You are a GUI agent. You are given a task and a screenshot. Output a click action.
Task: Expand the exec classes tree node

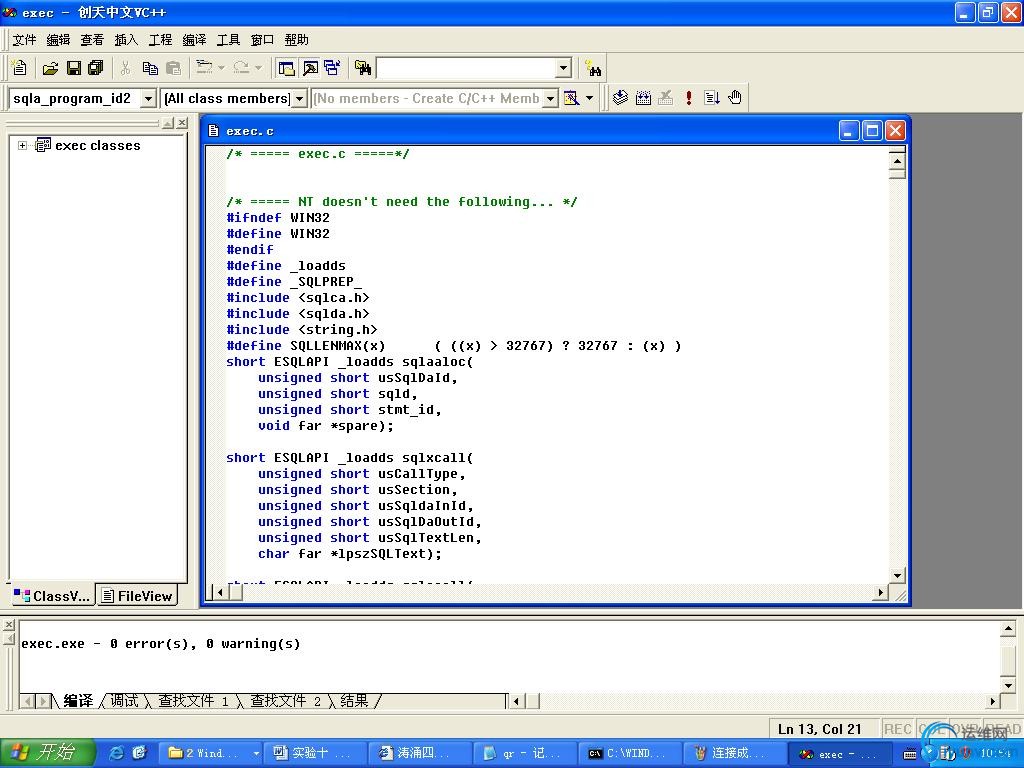(22, 145)
